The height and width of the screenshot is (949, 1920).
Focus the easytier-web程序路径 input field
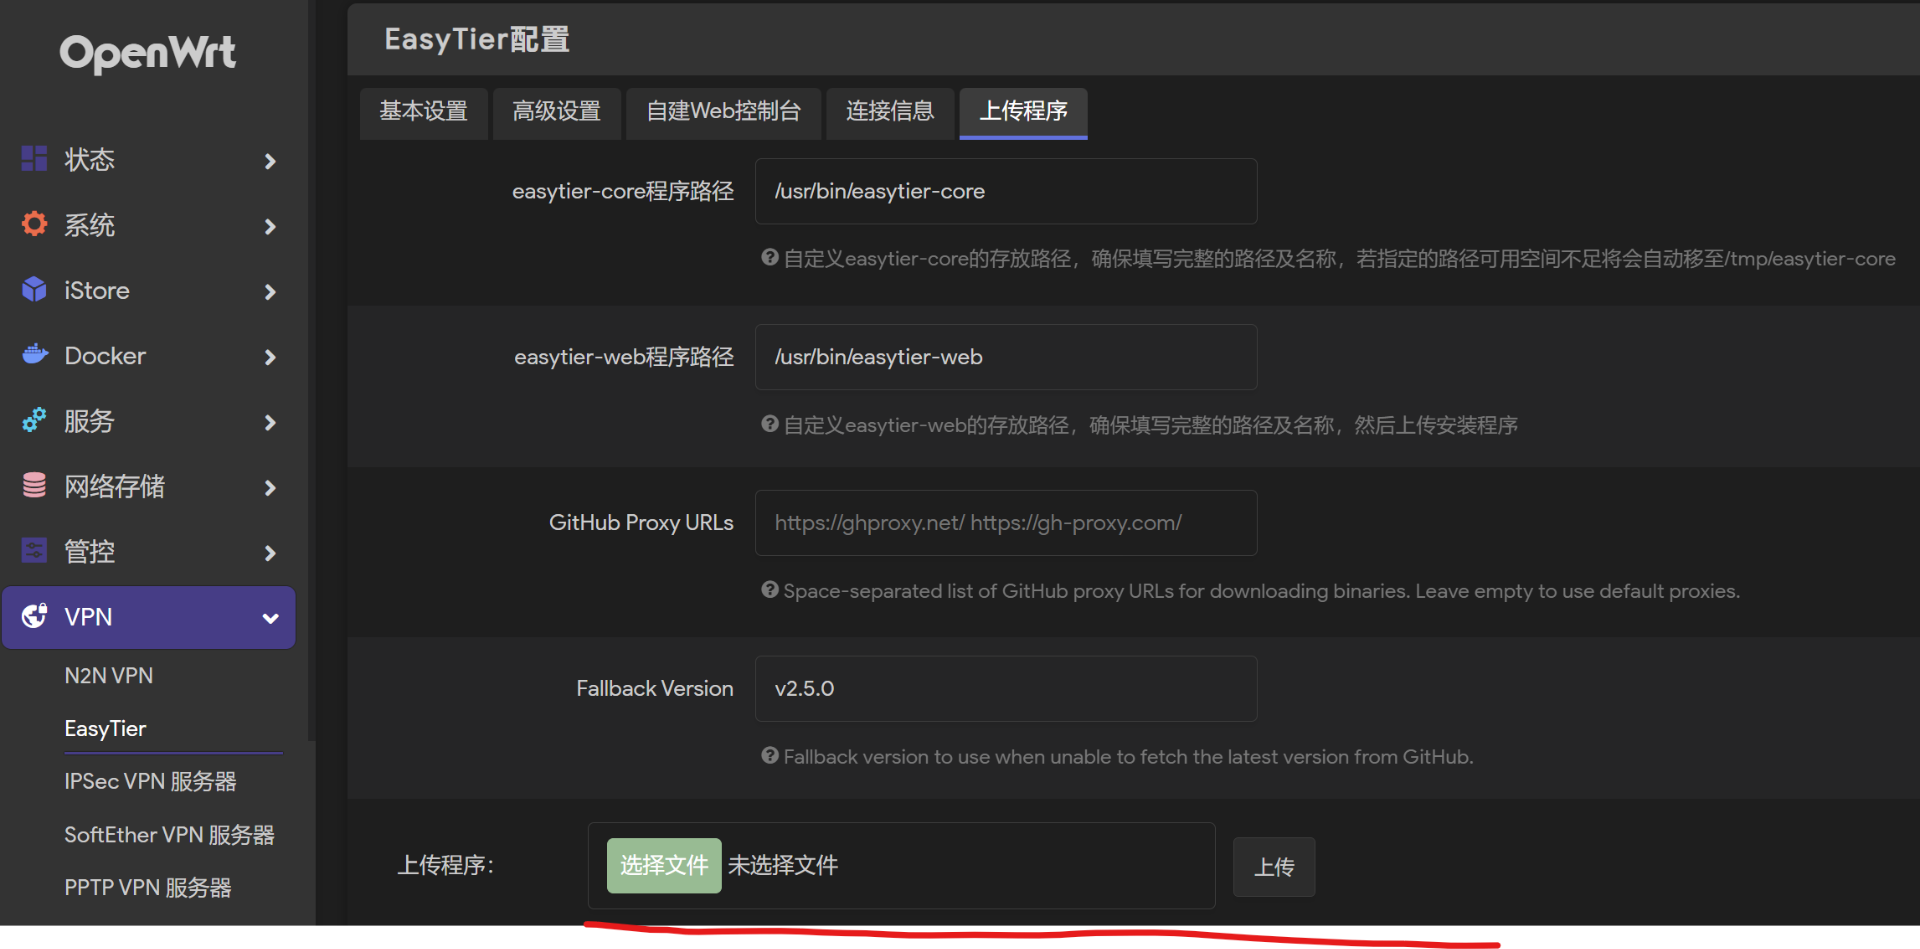(1006, 357)
